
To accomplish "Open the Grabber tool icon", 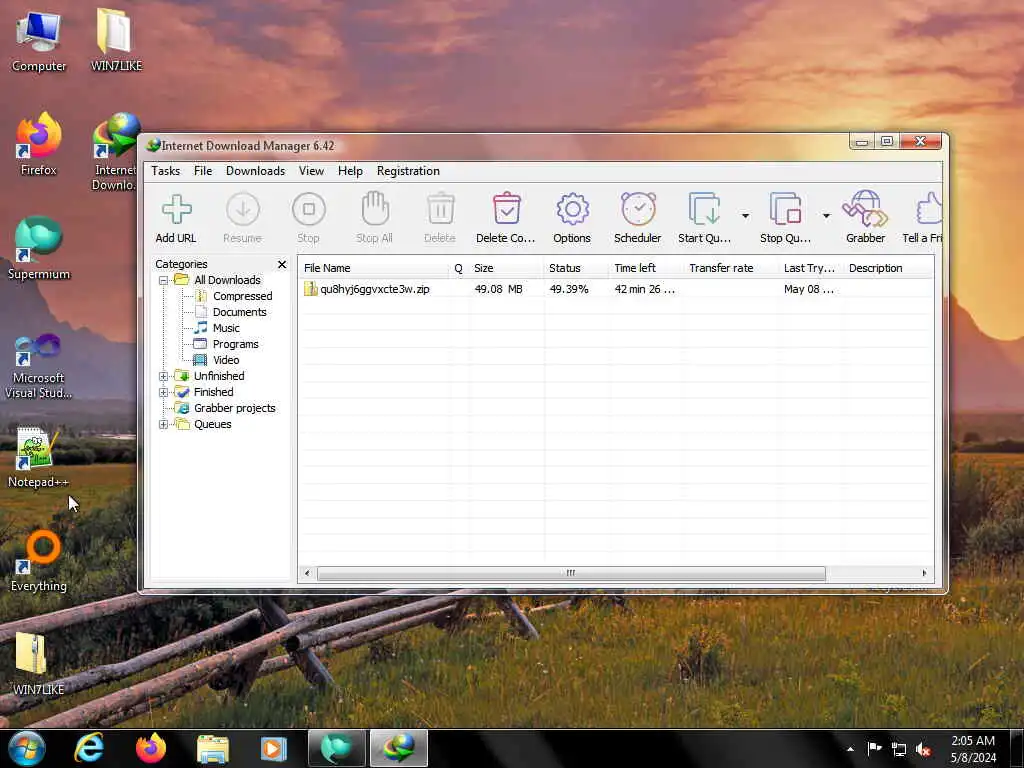I will tap(865, 209).
